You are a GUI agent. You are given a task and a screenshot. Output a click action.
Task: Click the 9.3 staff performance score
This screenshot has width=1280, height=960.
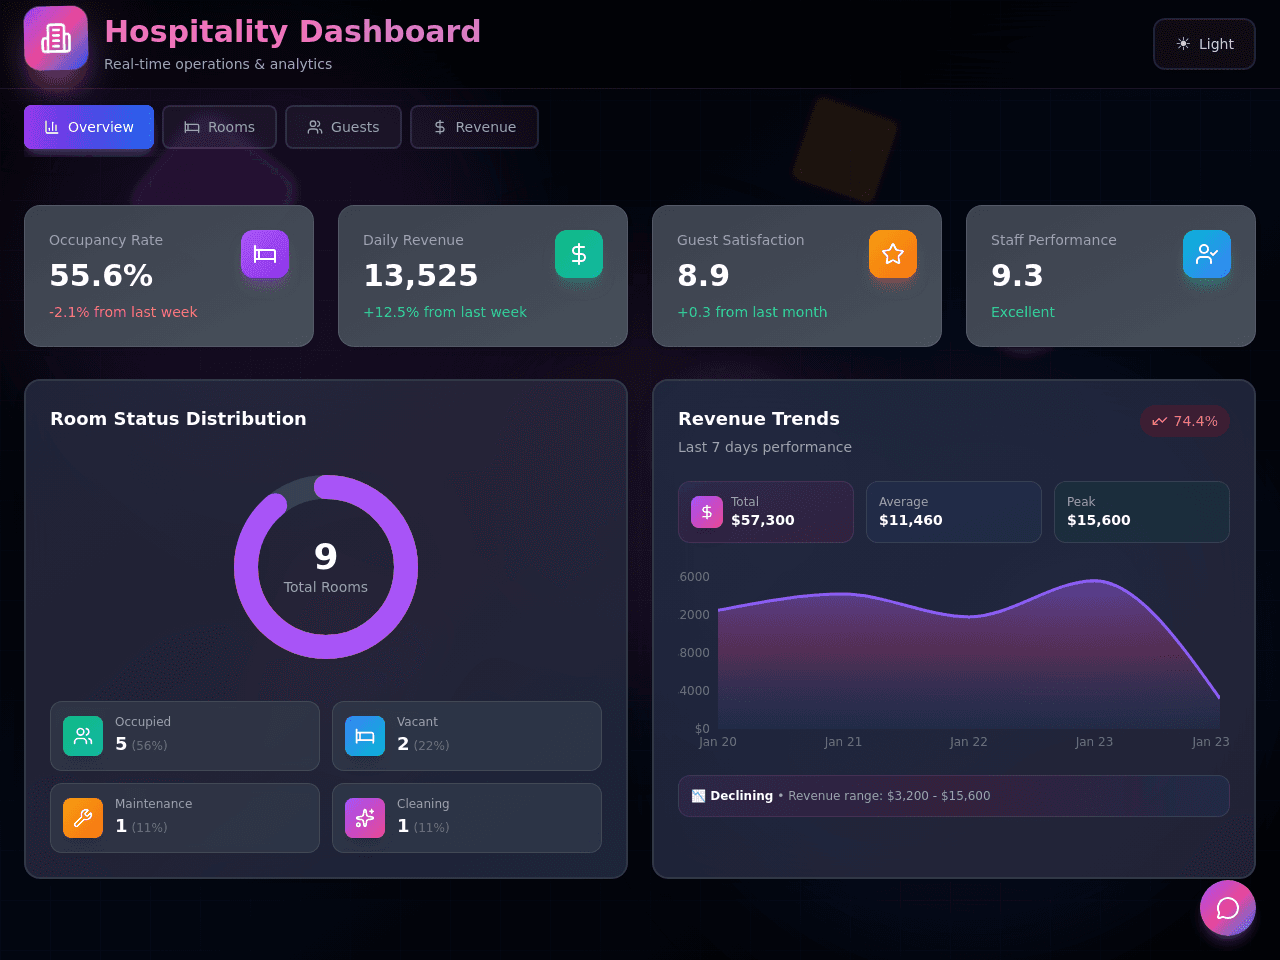point(1017,275)
